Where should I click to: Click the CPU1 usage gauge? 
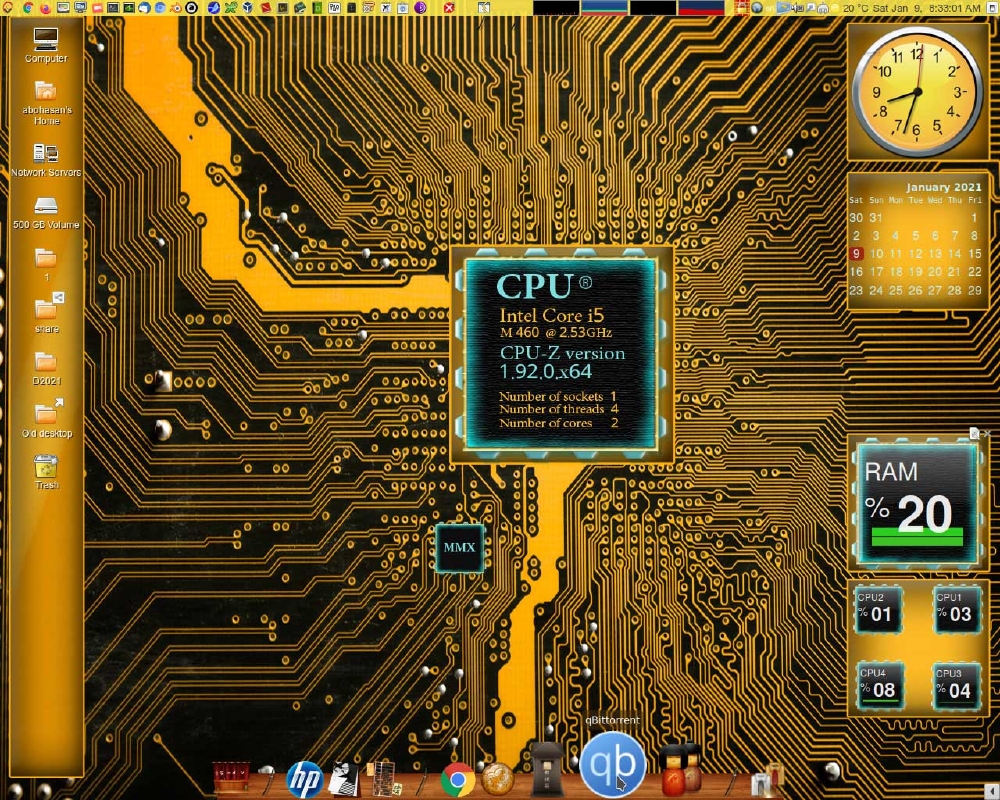pos(955,609)
